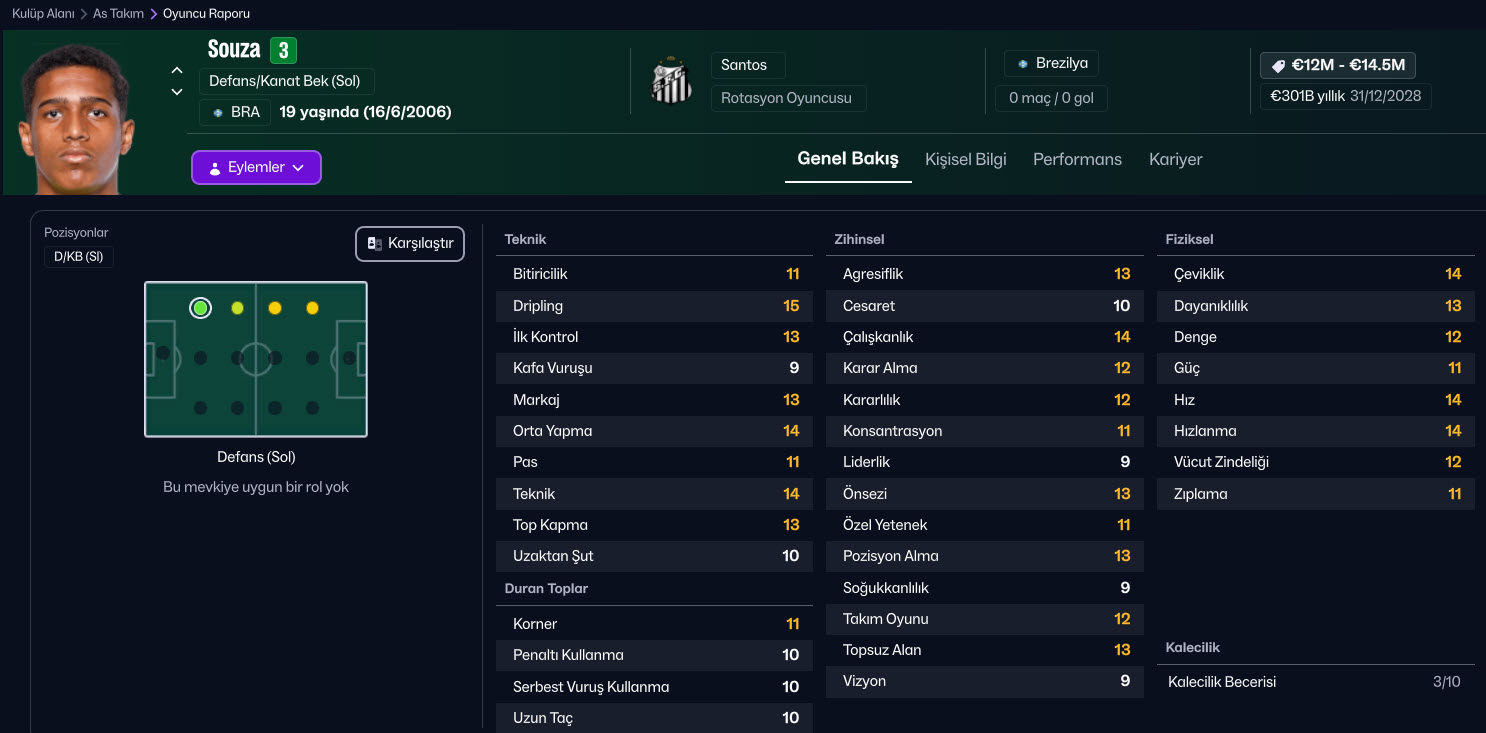This screenshot has height=733, width=1486.
Task: Navigate to Kulüp Alanı in breadcrumb
Action: coord(43,14)
